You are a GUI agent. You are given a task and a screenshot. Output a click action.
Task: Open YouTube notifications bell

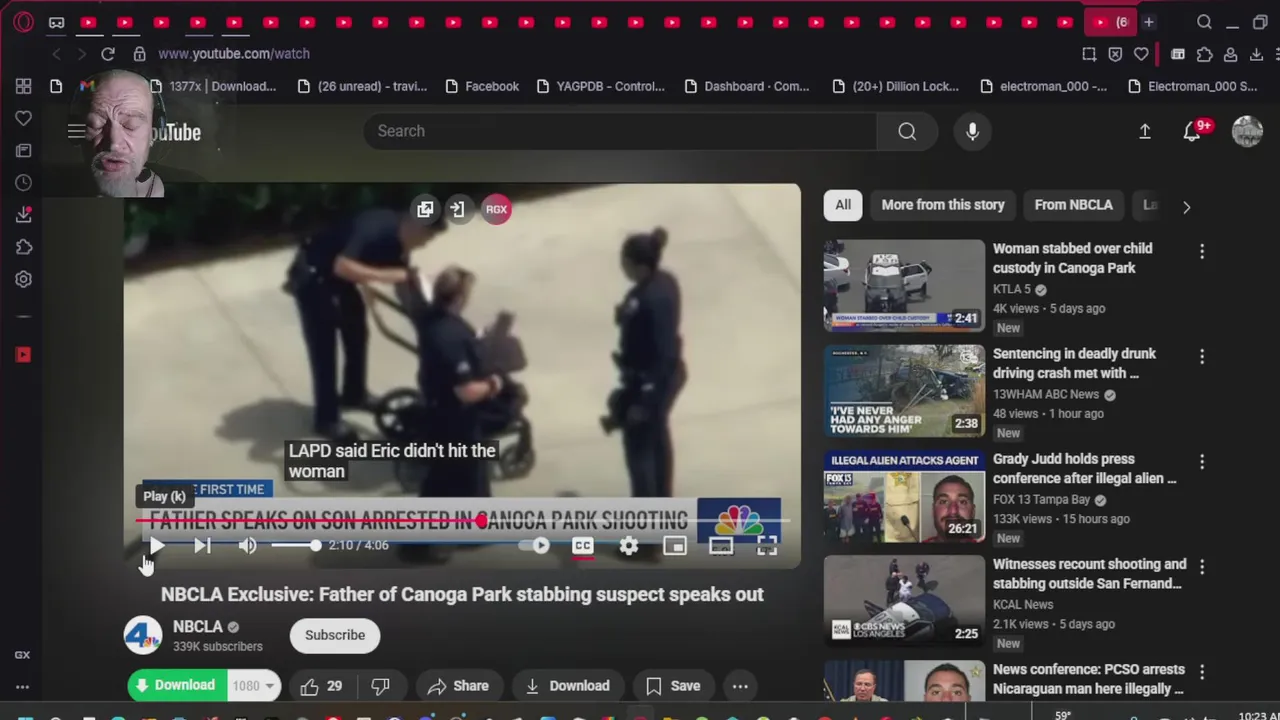pos(1192,131)
